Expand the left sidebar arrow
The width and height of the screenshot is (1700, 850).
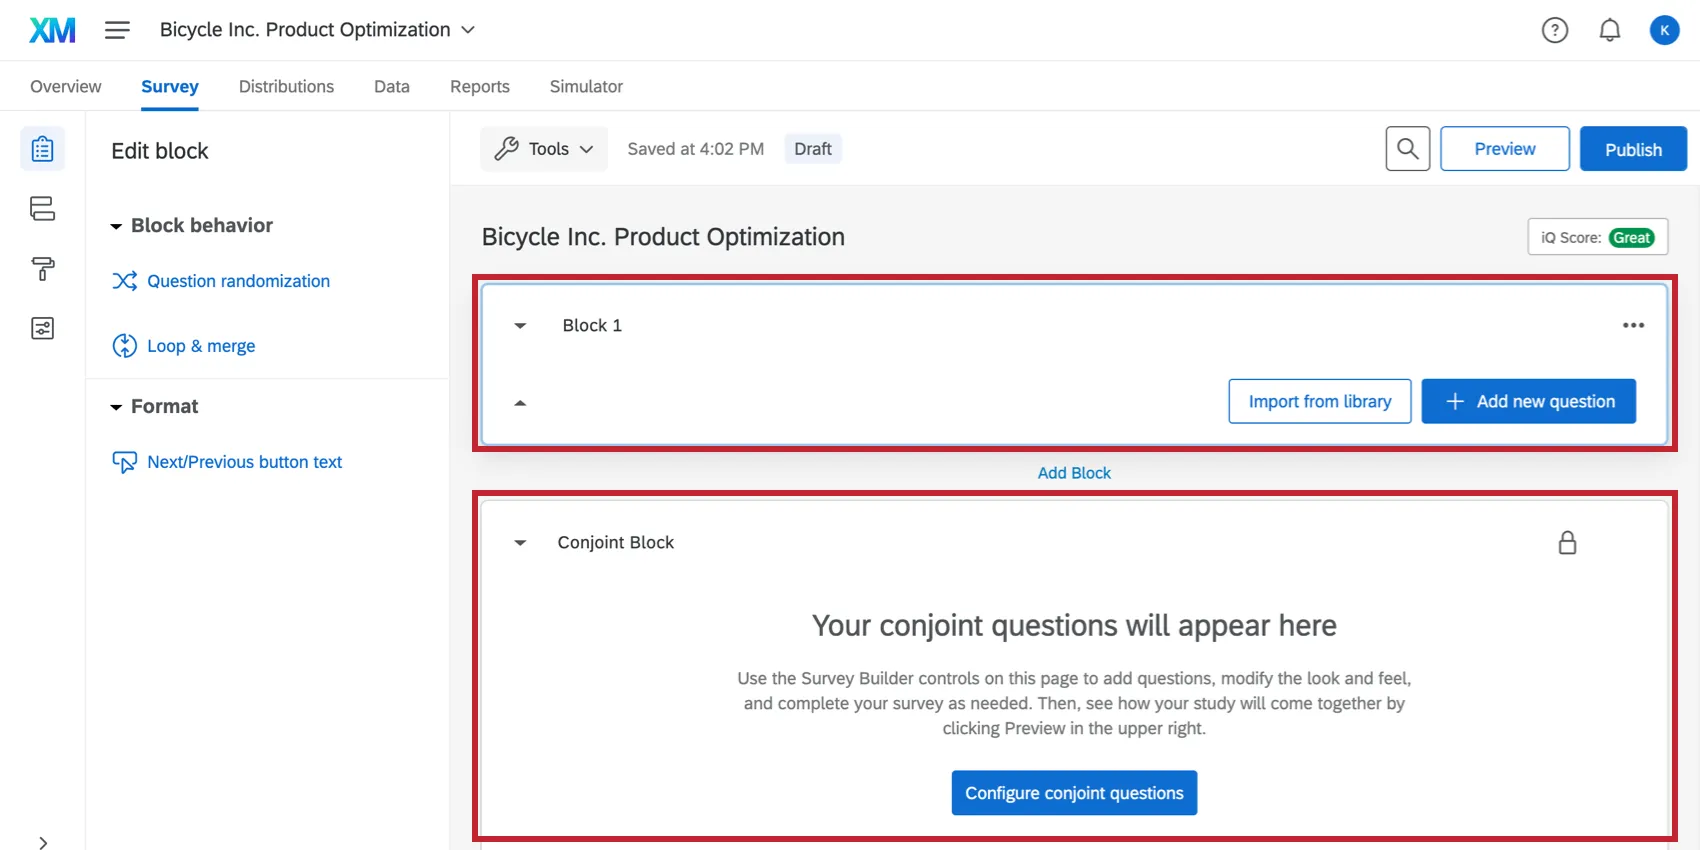point(42,842)
